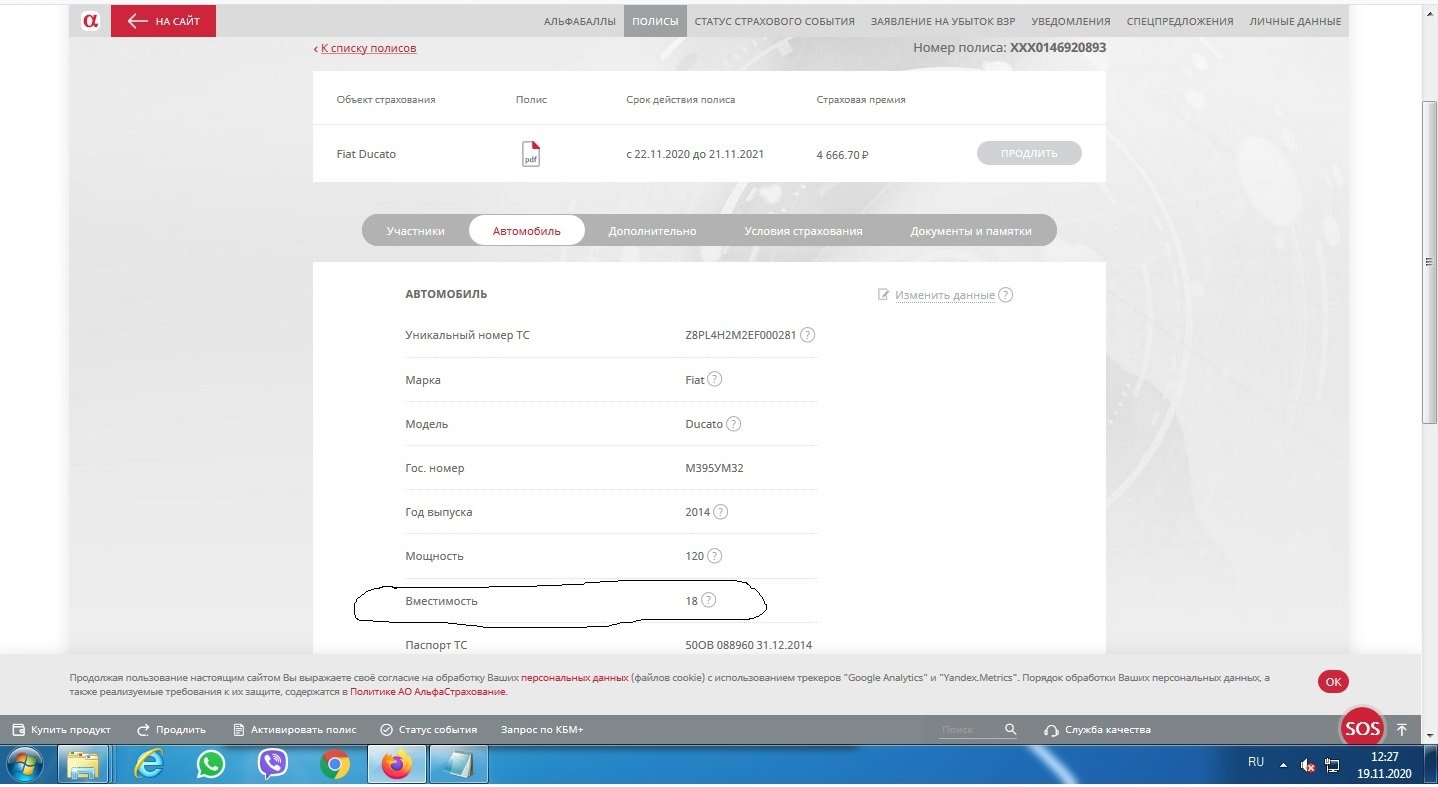Open WhatsApp from the taskbar

(211, 766)
